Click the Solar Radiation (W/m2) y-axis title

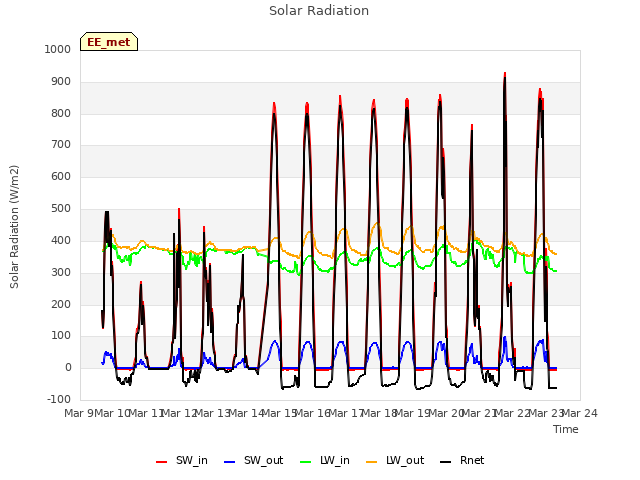click(x=14, y=227)
